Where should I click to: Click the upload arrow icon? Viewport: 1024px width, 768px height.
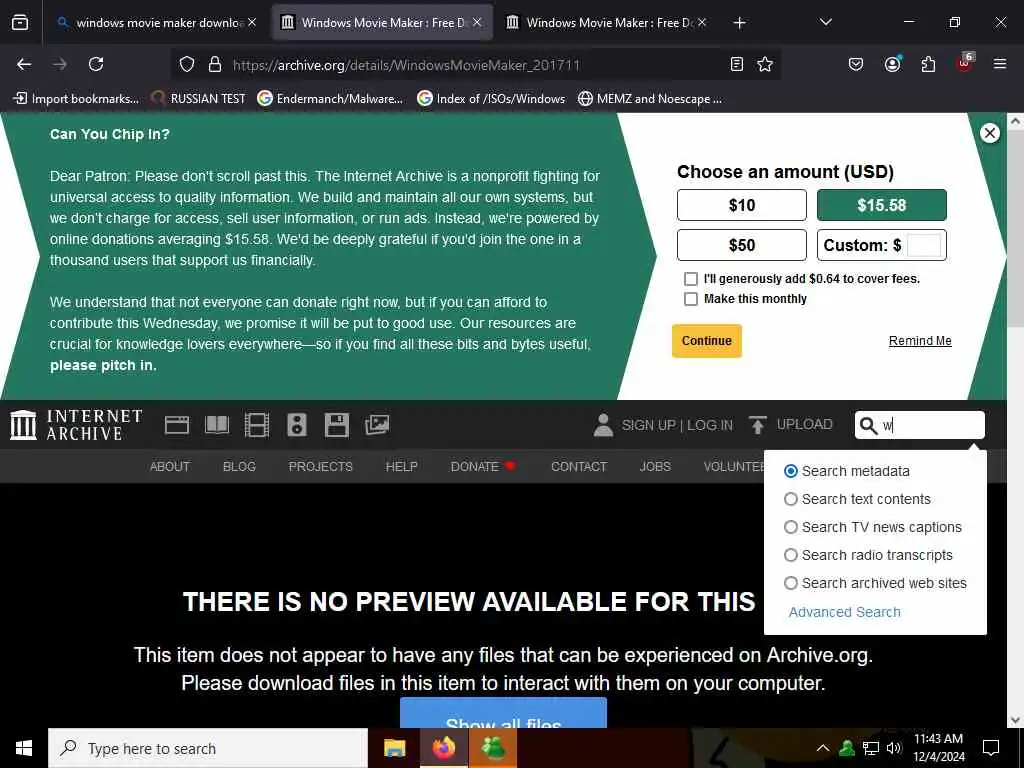[758, 425]
